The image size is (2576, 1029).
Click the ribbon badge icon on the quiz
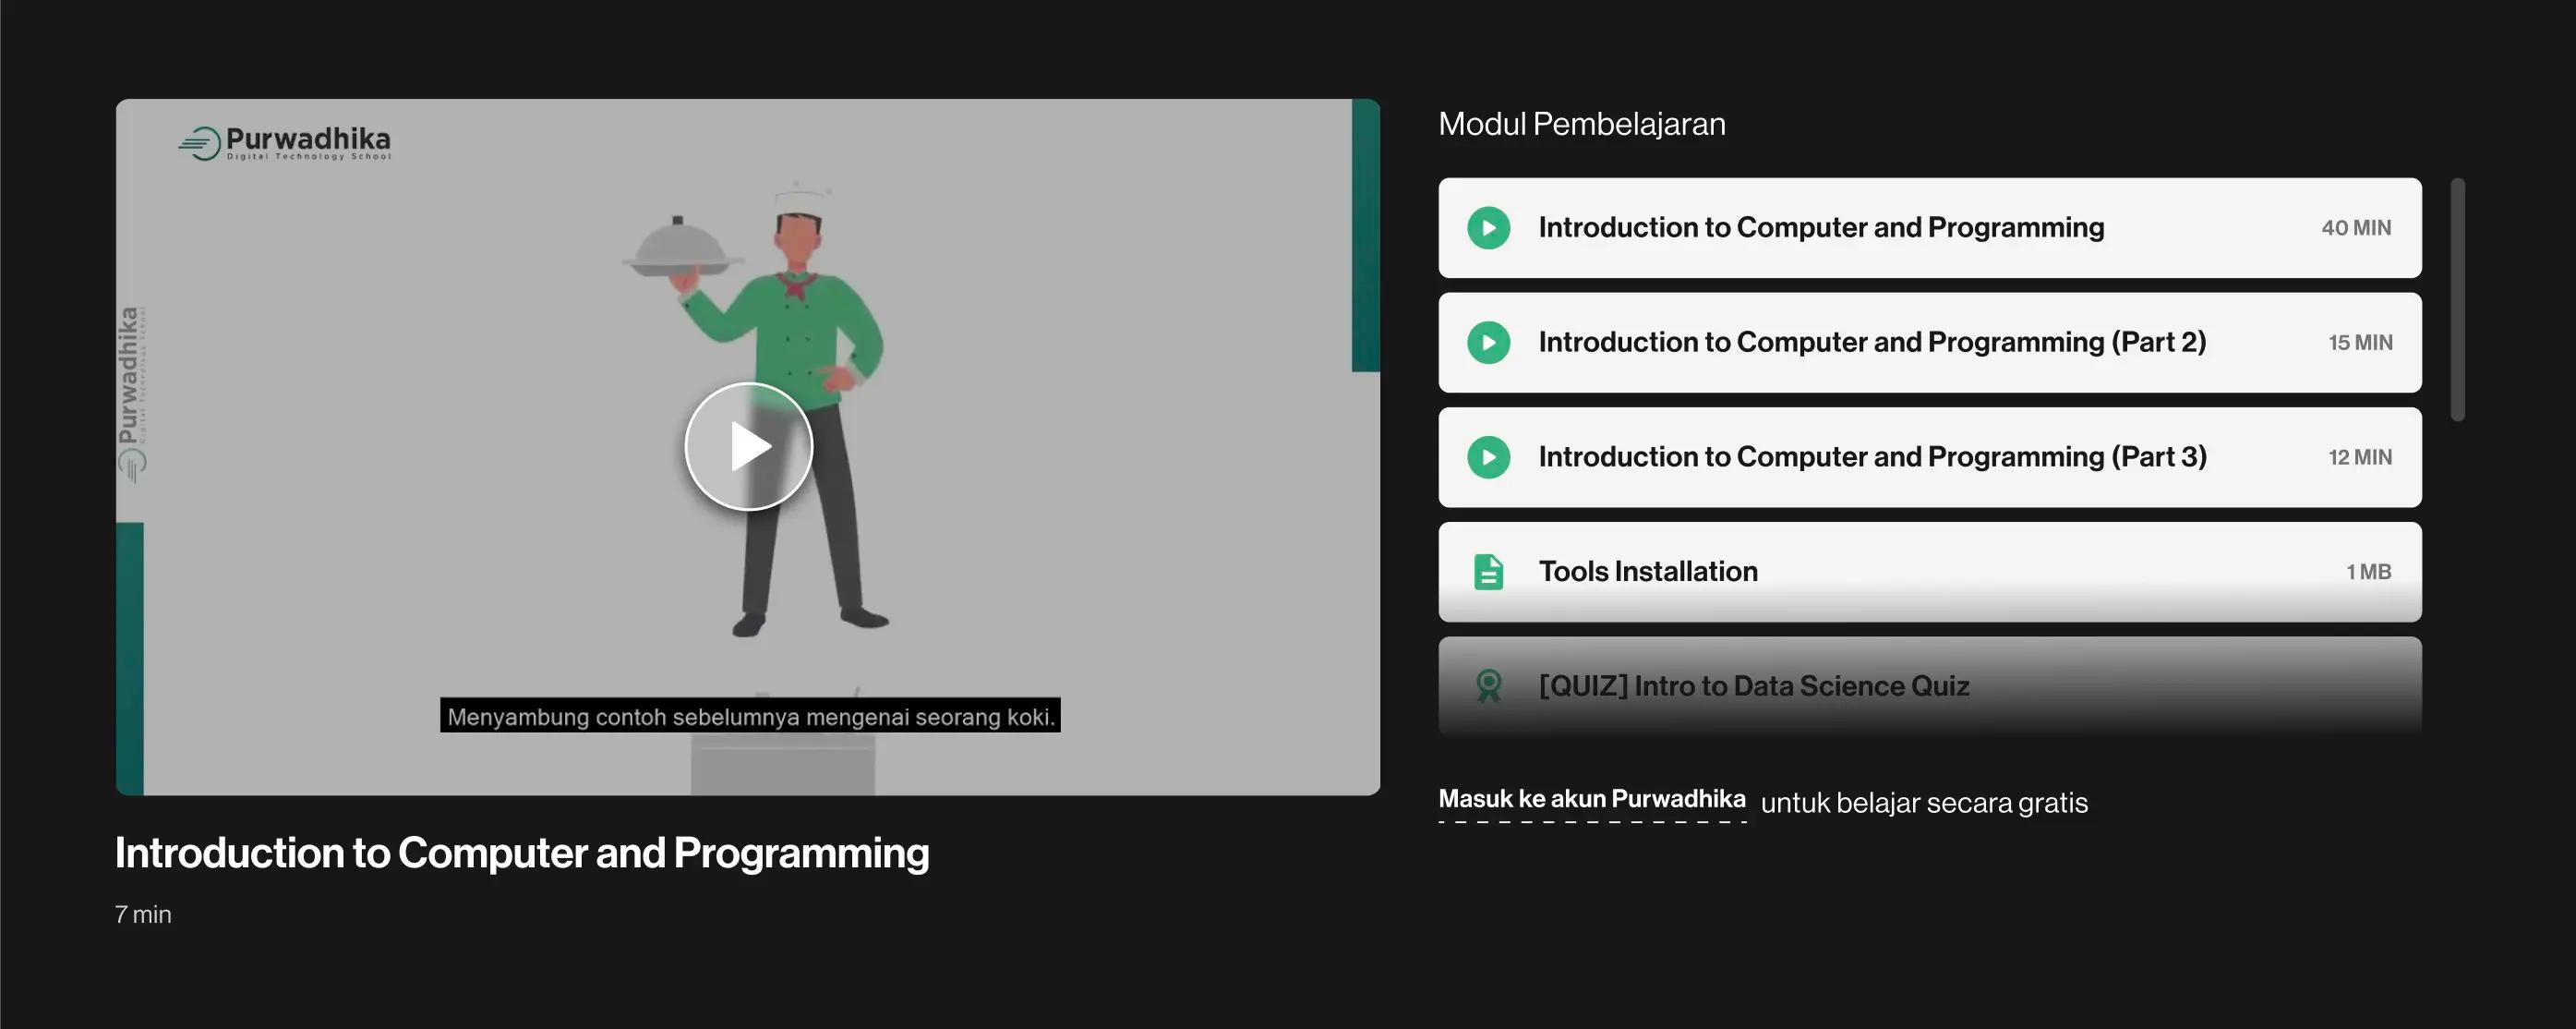click(1488, 686)
